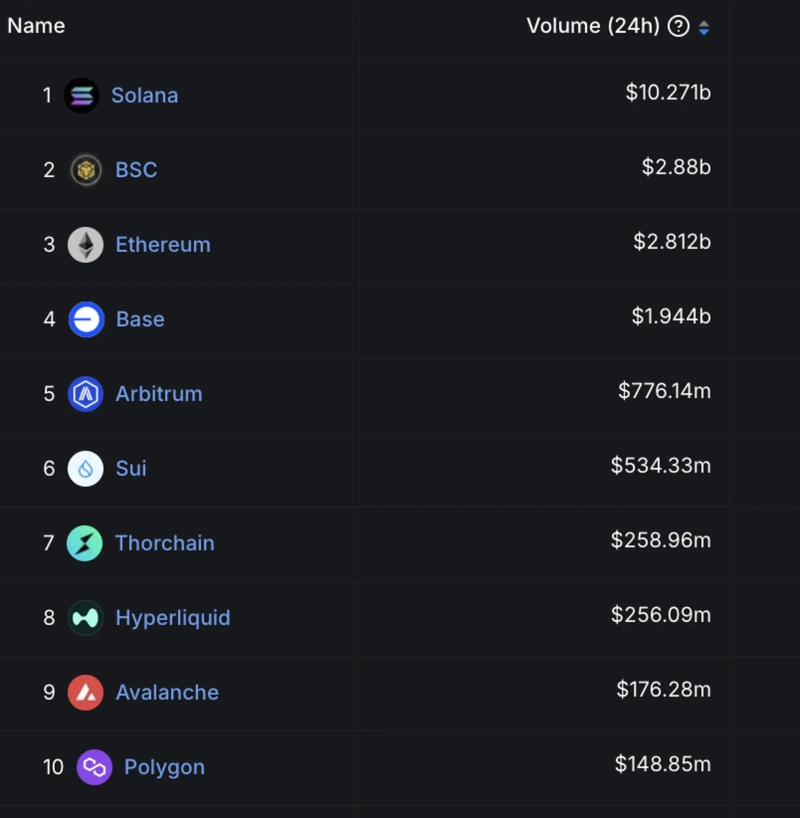The height and width of the screenshot is (818, 800).
Task: Sort by Volume (24h) column header
Action: pyautogui.click(x=592, y=27)
